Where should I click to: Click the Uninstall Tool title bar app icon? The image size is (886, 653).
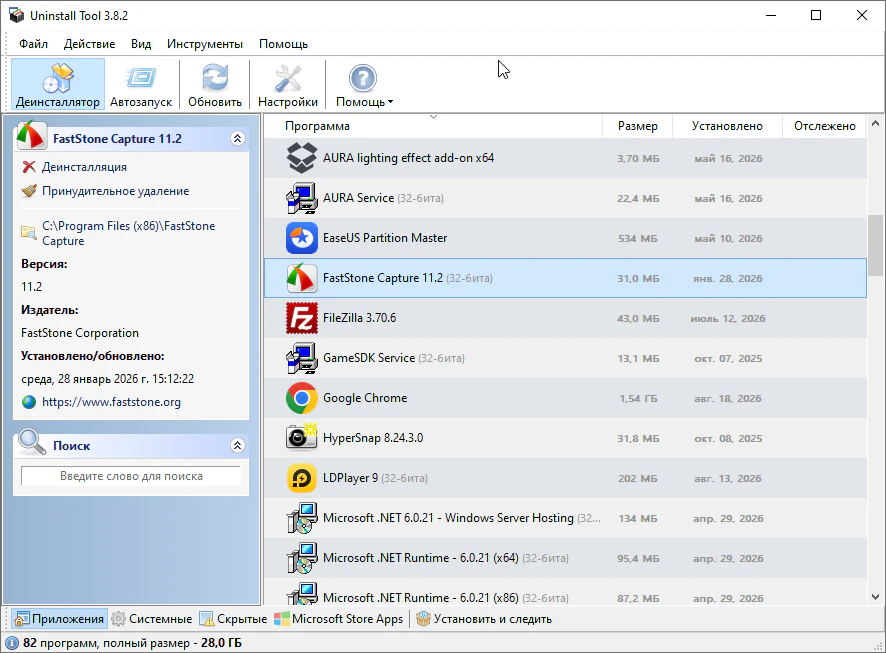click(x=16, y=15)
